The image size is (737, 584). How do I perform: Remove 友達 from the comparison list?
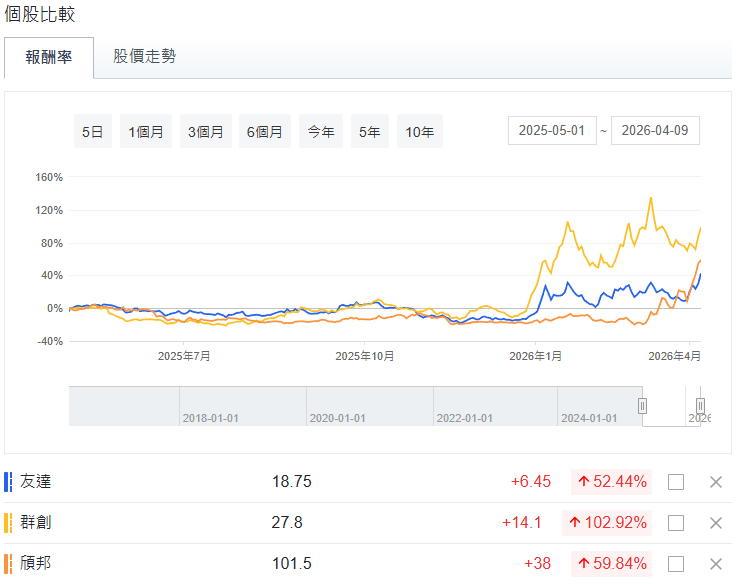tap(715, 482)
